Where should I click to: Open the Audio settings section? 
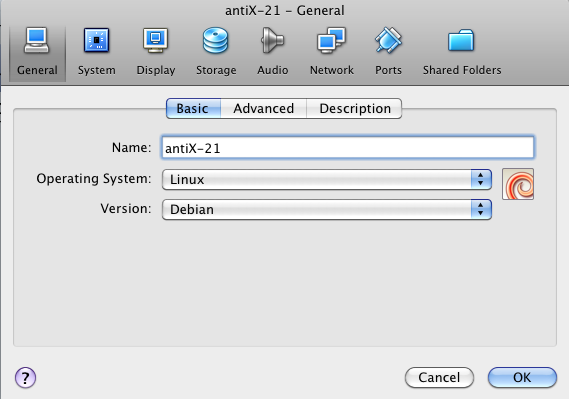pos(273,52)
